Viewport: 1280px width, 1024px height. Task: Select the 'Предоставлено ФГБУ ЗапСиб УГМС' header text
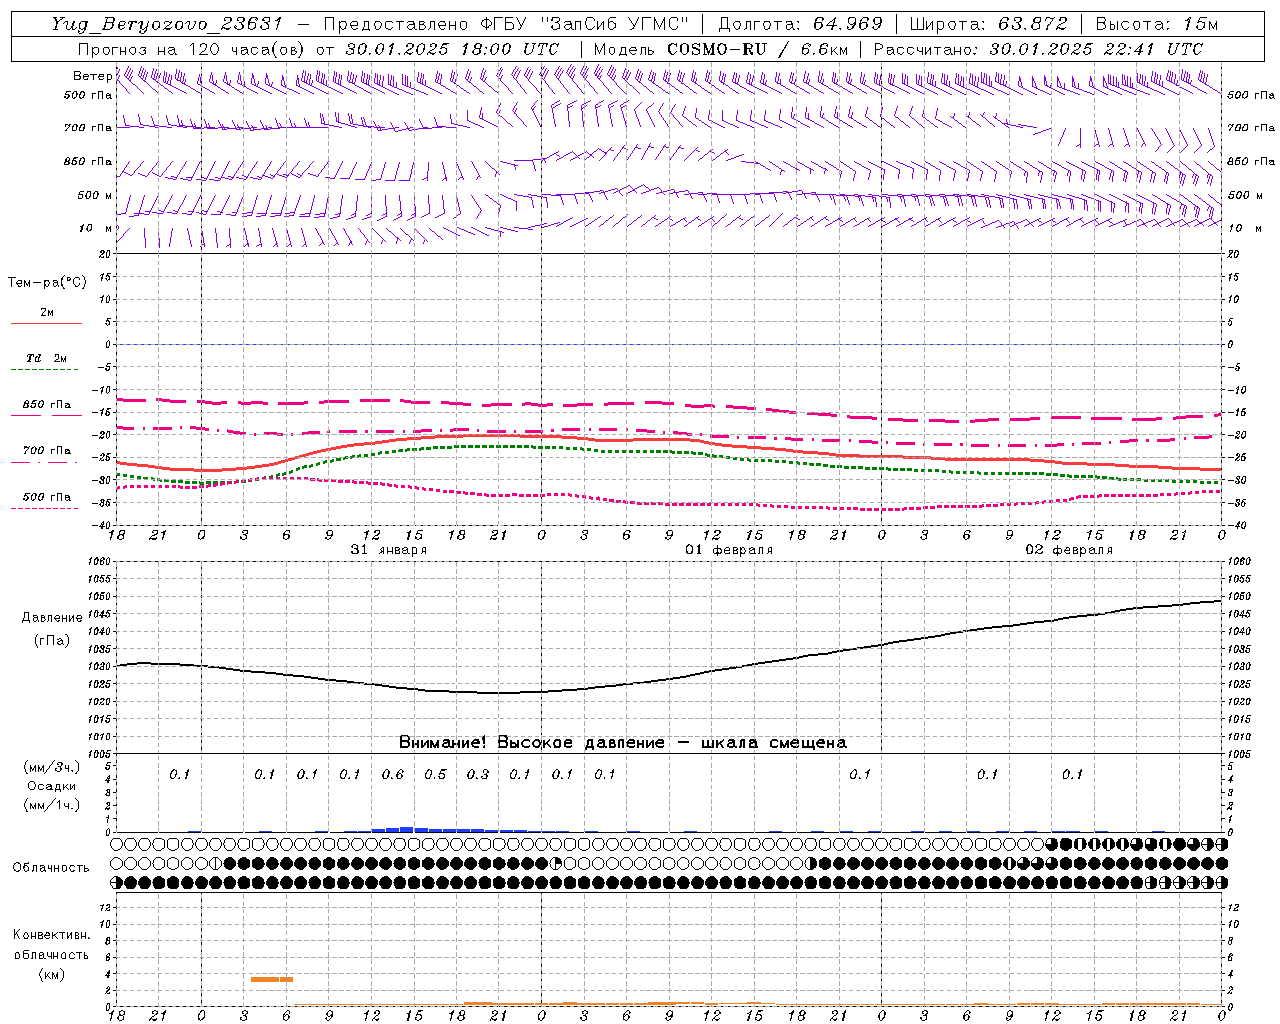(506, 24)
